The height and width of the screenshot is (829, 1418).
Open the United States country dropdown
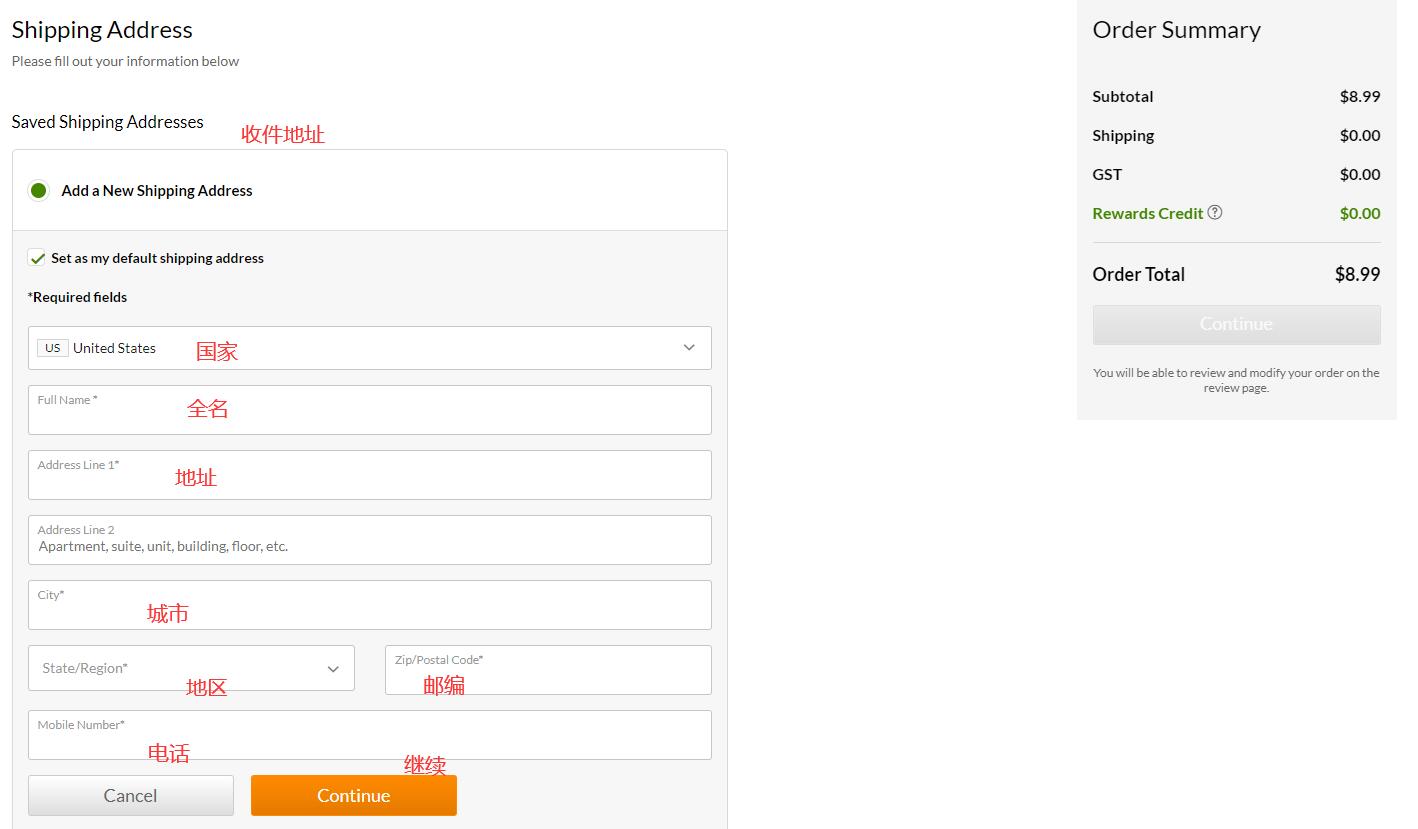coord(369,348)
